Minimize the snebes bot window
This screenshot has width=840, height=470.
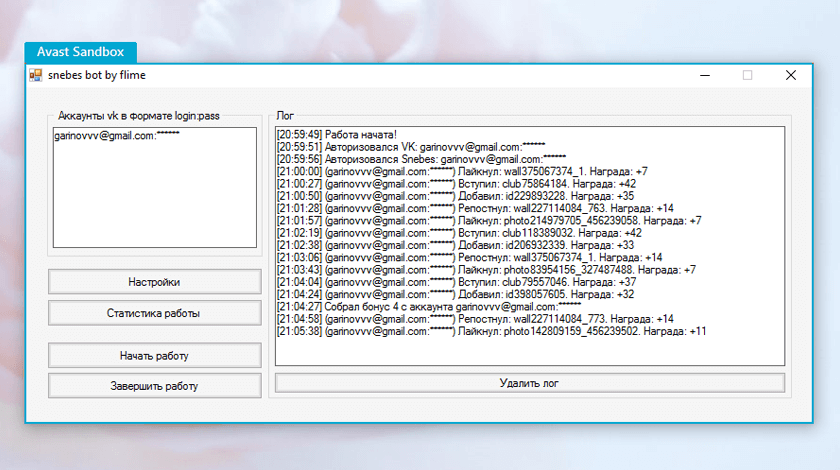tap(705, 76)
